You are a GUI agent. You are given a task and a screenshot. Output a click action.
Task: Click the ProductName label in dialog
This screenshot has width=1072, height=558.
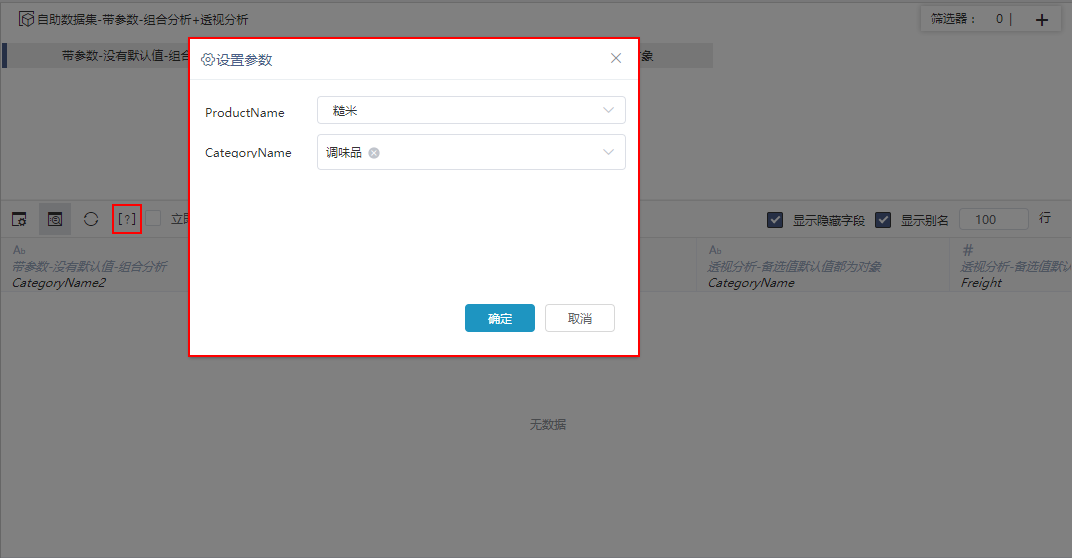coord(245,112)
